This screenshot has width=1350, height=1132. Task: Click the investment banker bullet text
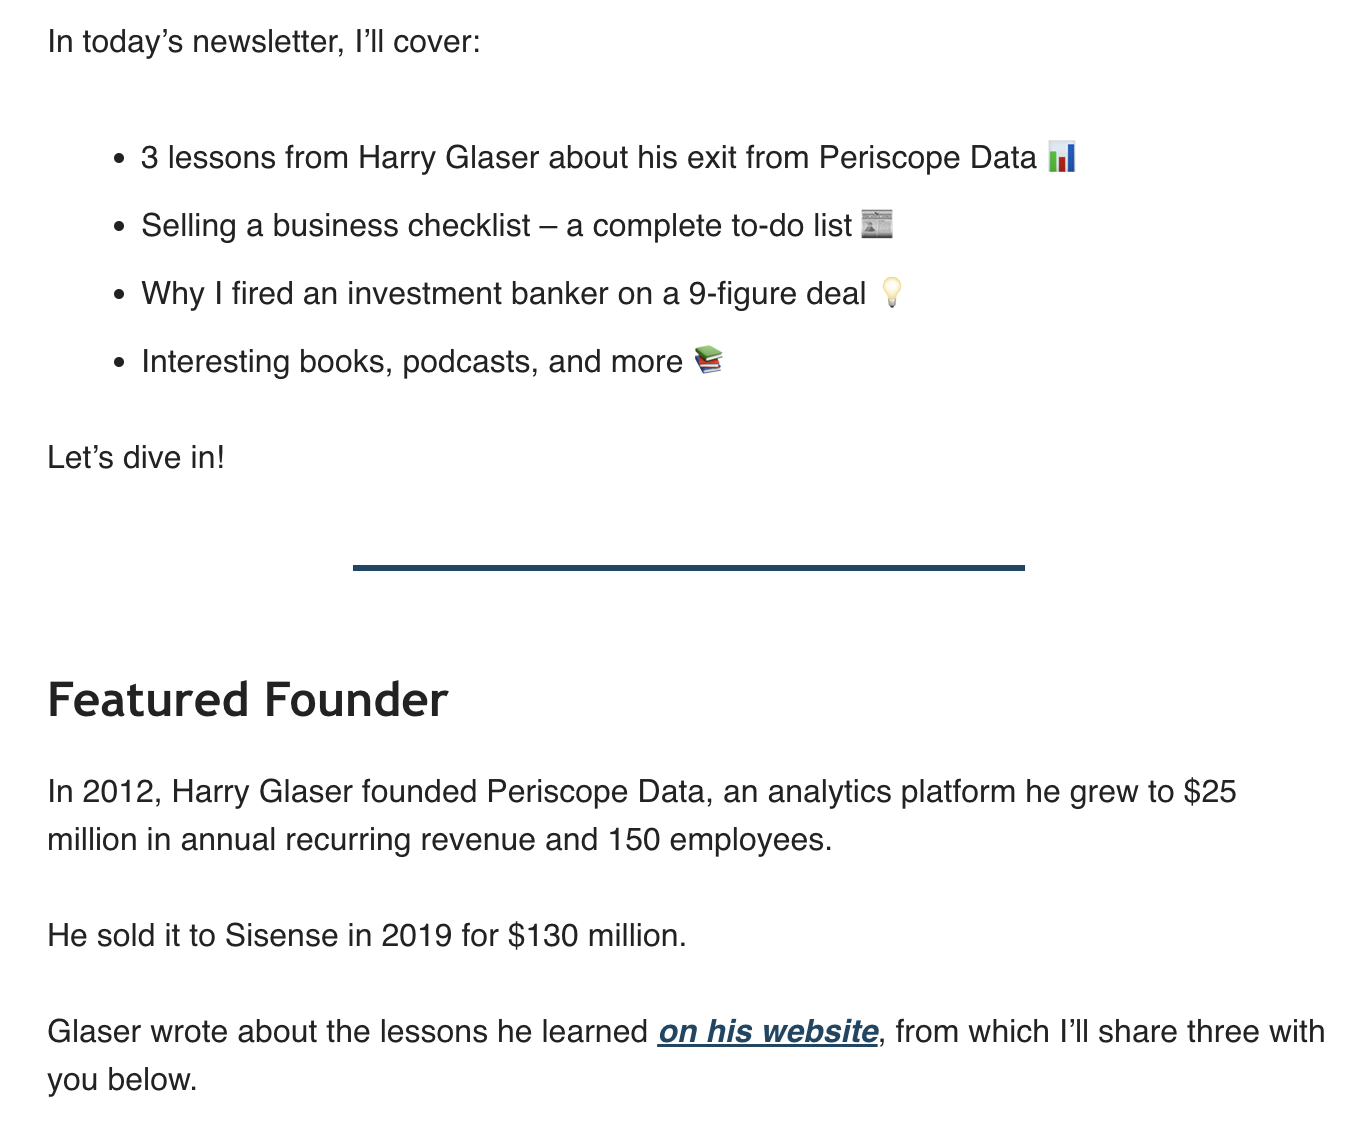coord(503,294)
